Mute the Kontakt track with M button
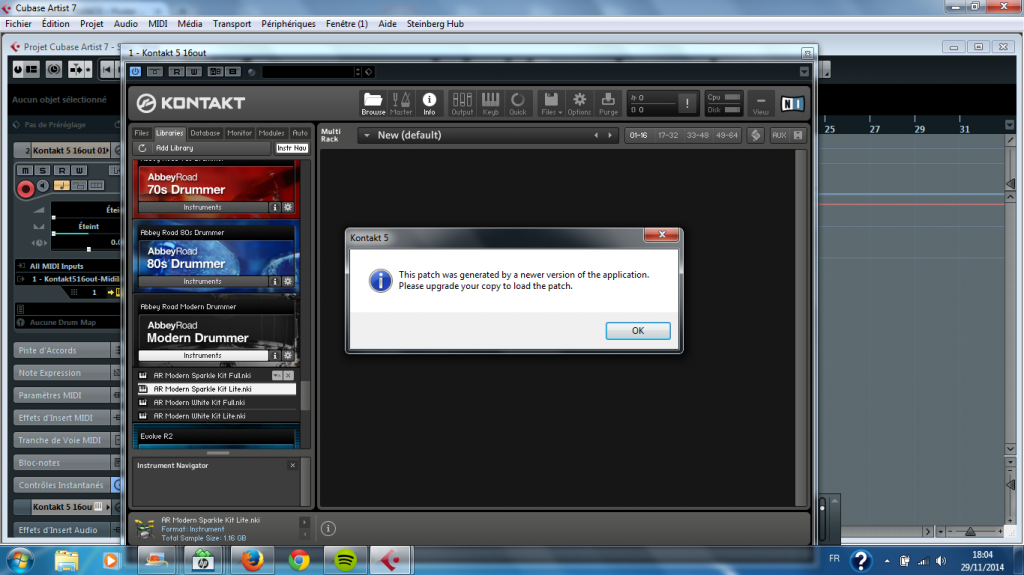This screenshot has height=575, width=1024. coord(25,171)
